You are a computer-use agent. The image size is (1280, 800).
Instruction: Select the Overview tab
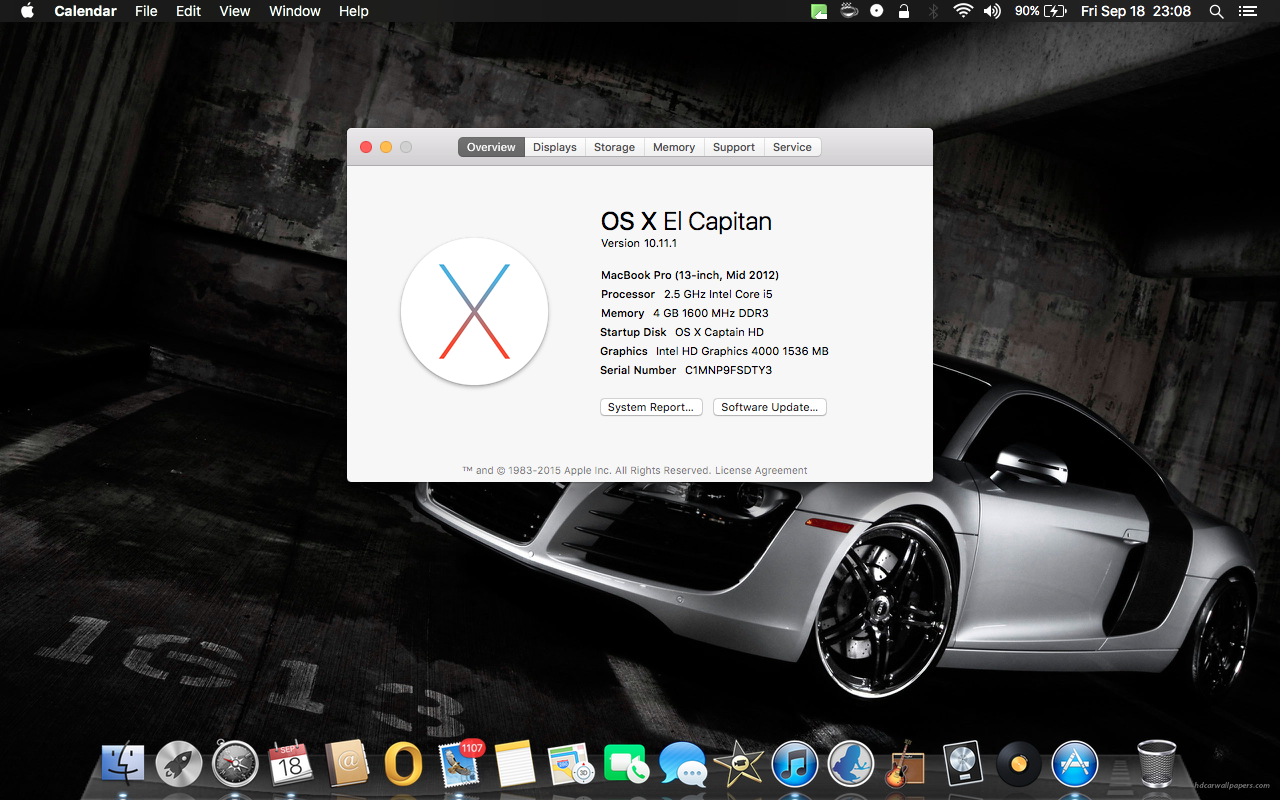[x=491, y=147]
